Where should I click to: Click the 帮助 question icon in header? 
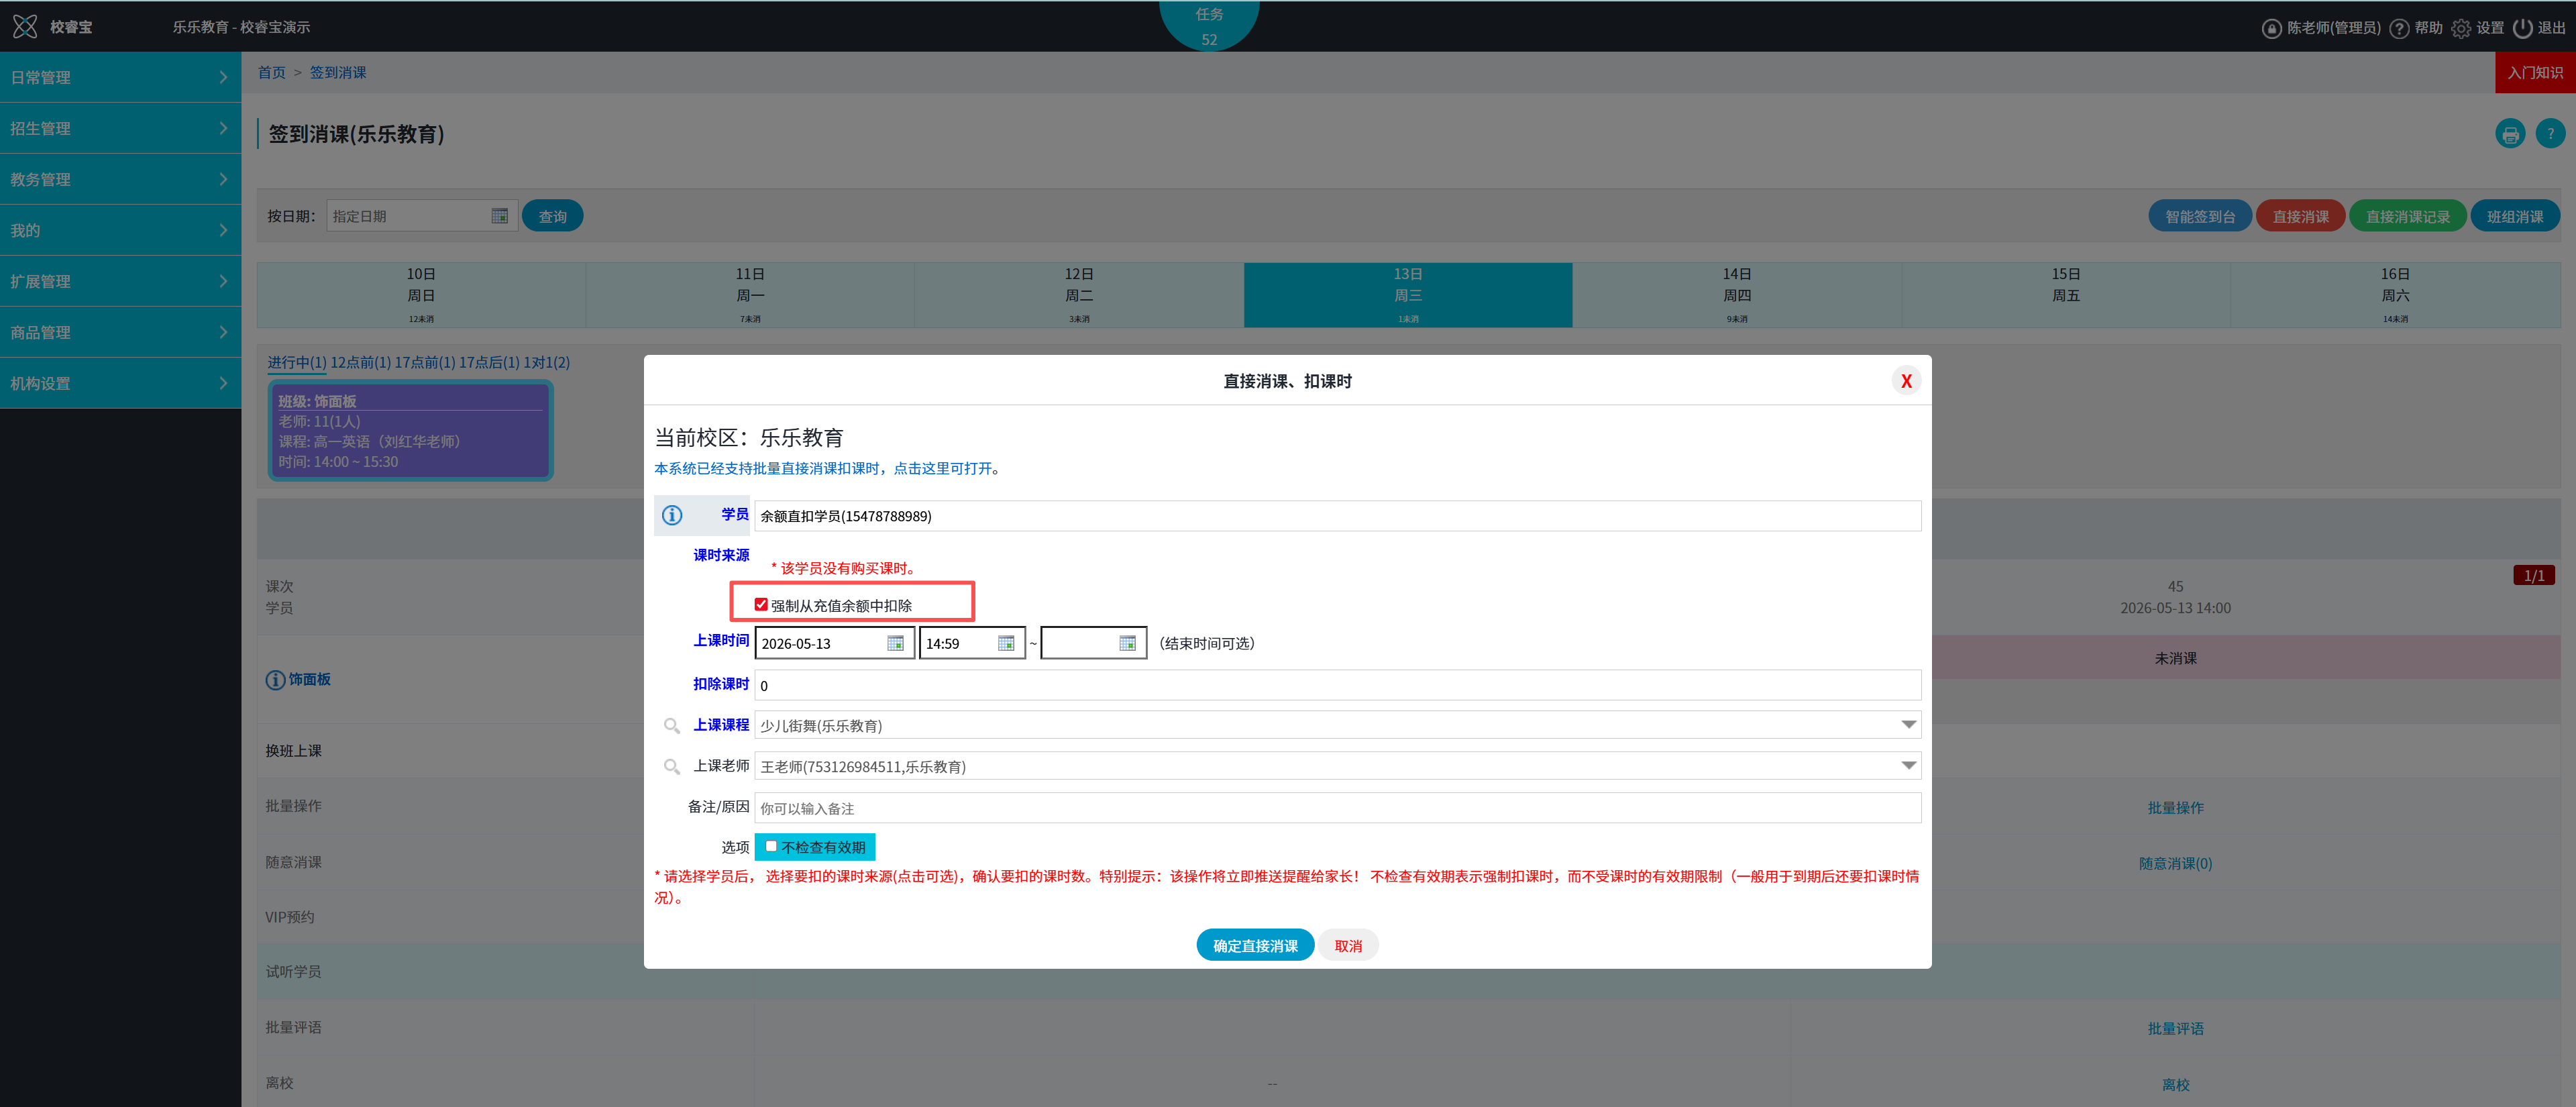click(x=2399, y=28)
